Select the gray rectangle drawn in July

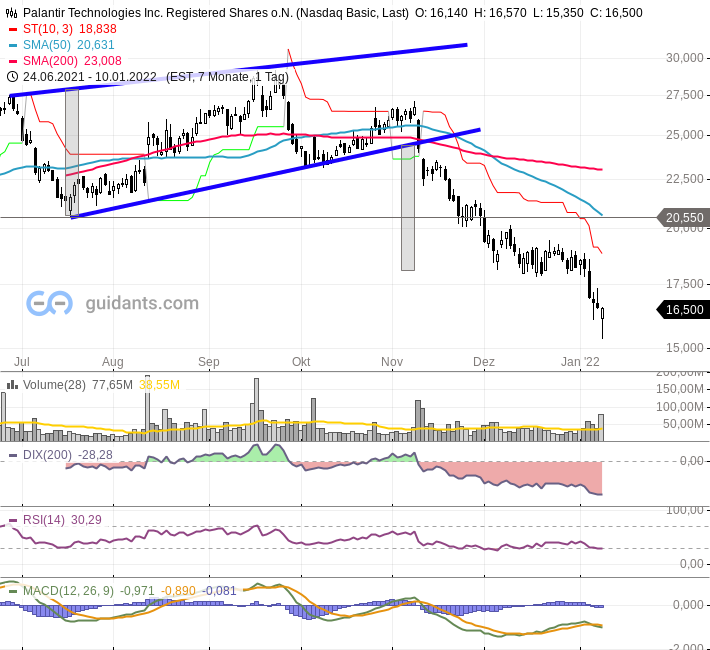[72, 152]
